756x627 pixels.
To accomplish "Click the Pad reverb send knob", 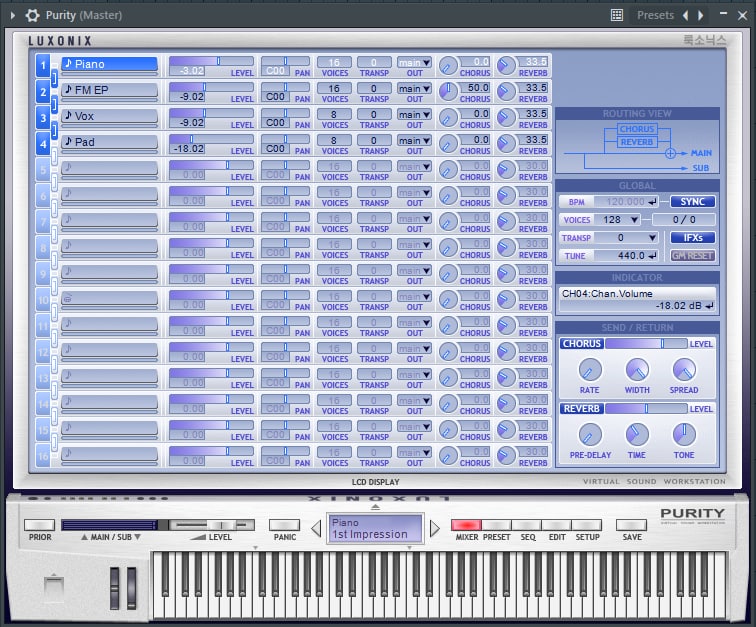I will click(x=506, y=144).
